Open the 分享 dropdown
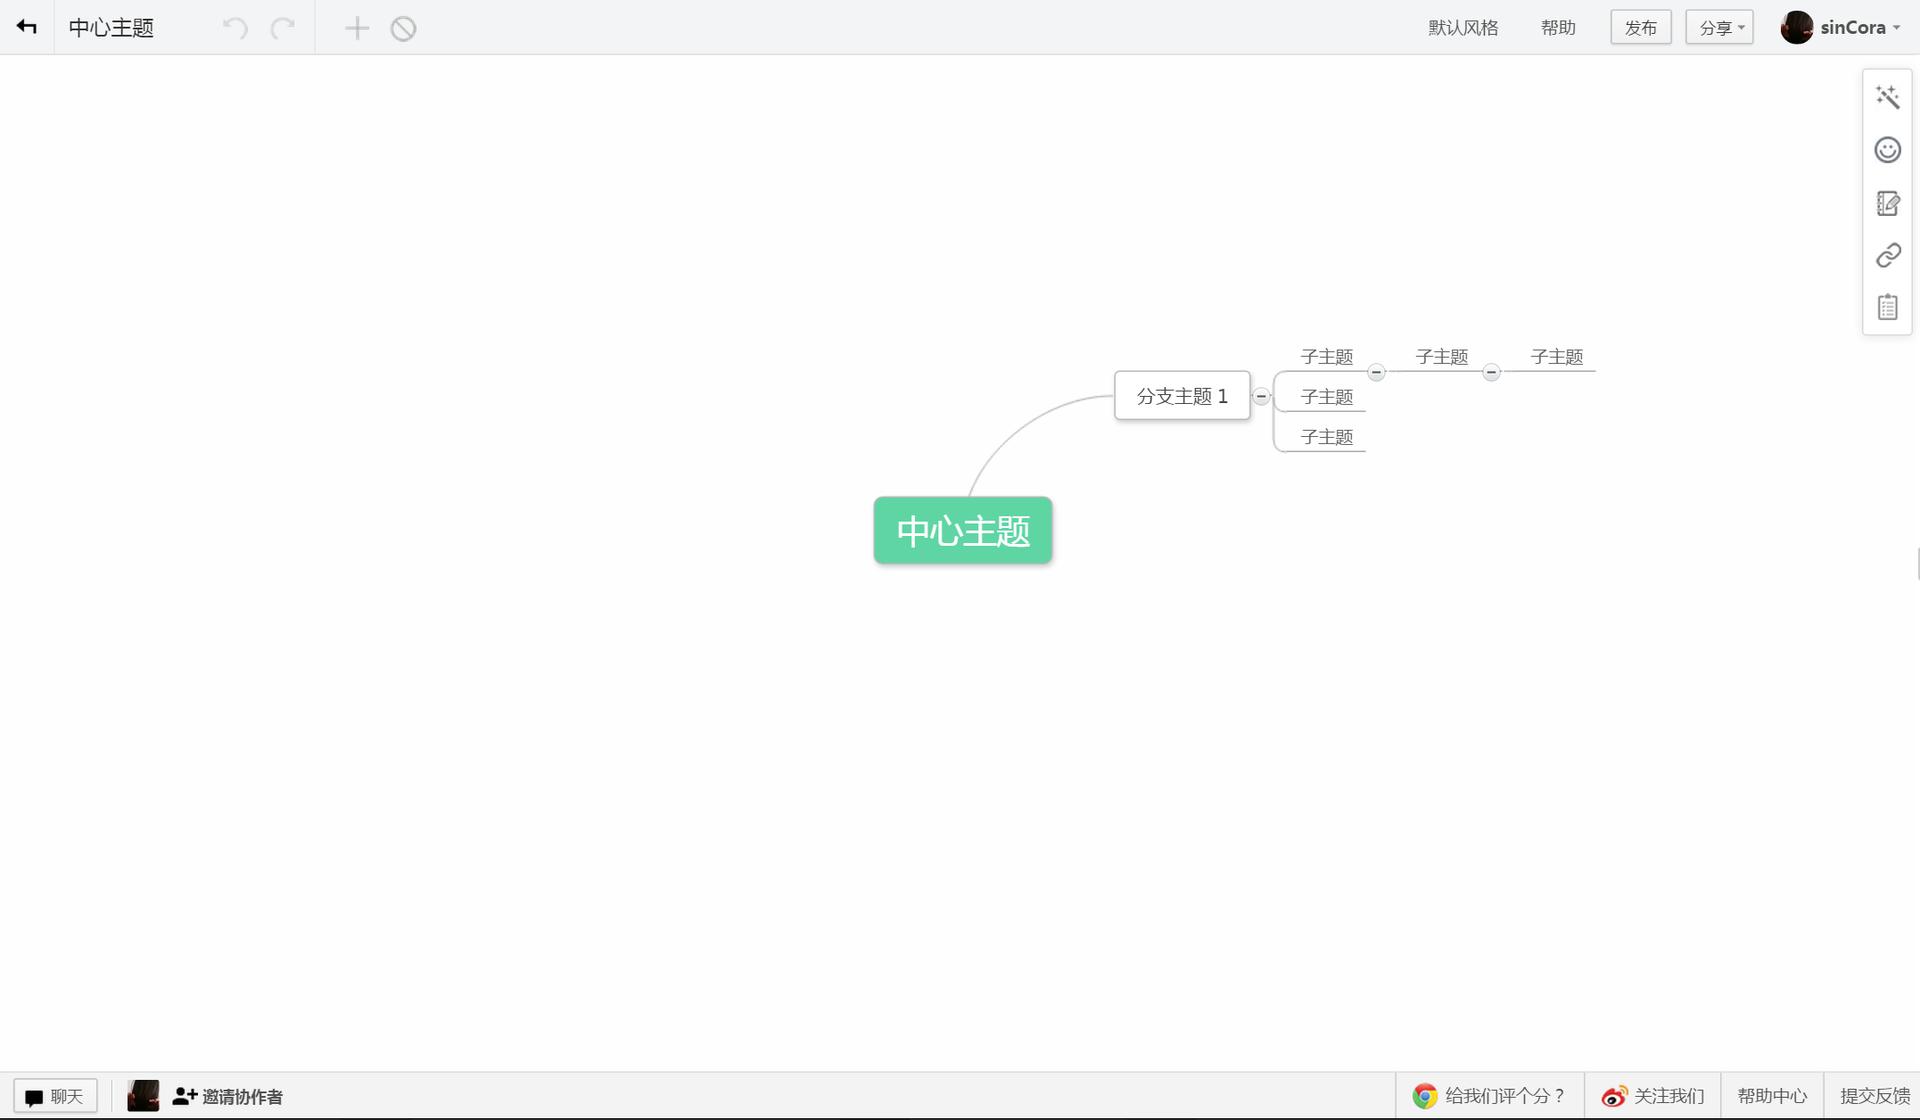The height and width of the screenshot is (1120, 1920). [1719, 28]
